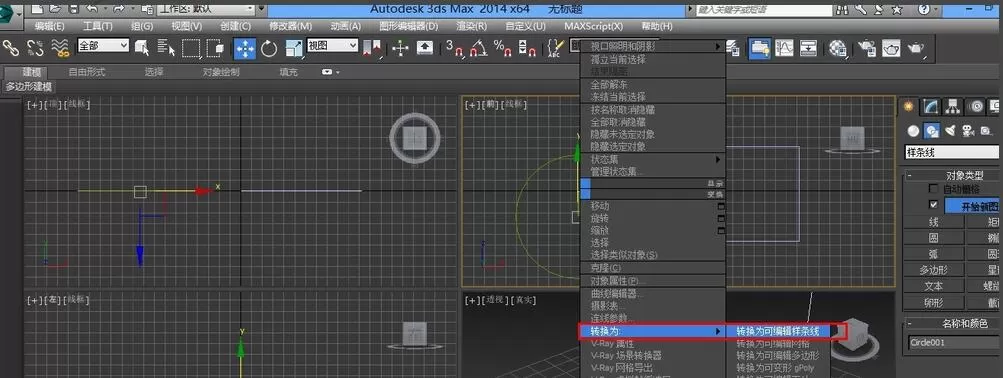The width and height of the screenshot is (1003, 378).
Task: Click the Bind to Space Warp icon
Action: point(59,47)
